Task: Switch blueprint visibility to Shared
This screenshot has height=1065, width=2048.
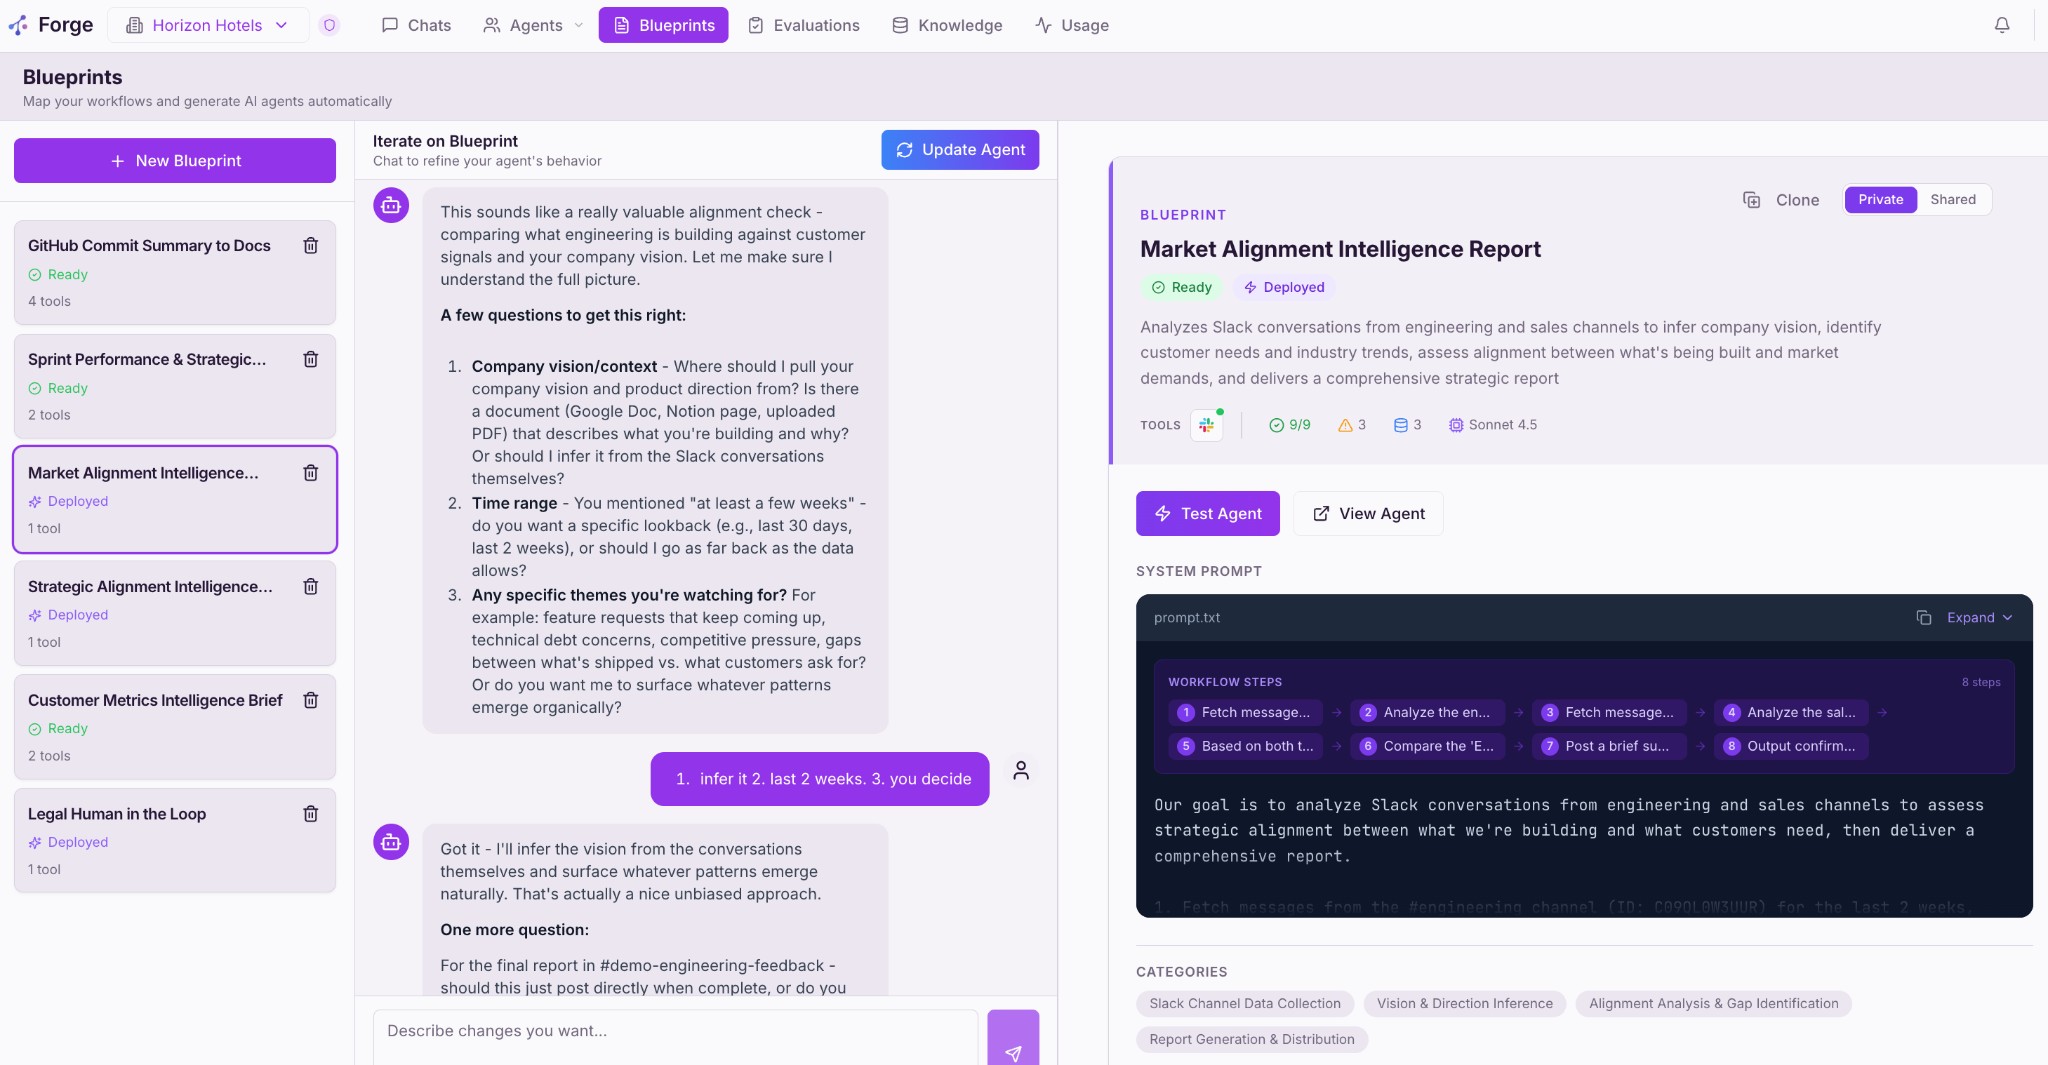Action: point(1952,200)
